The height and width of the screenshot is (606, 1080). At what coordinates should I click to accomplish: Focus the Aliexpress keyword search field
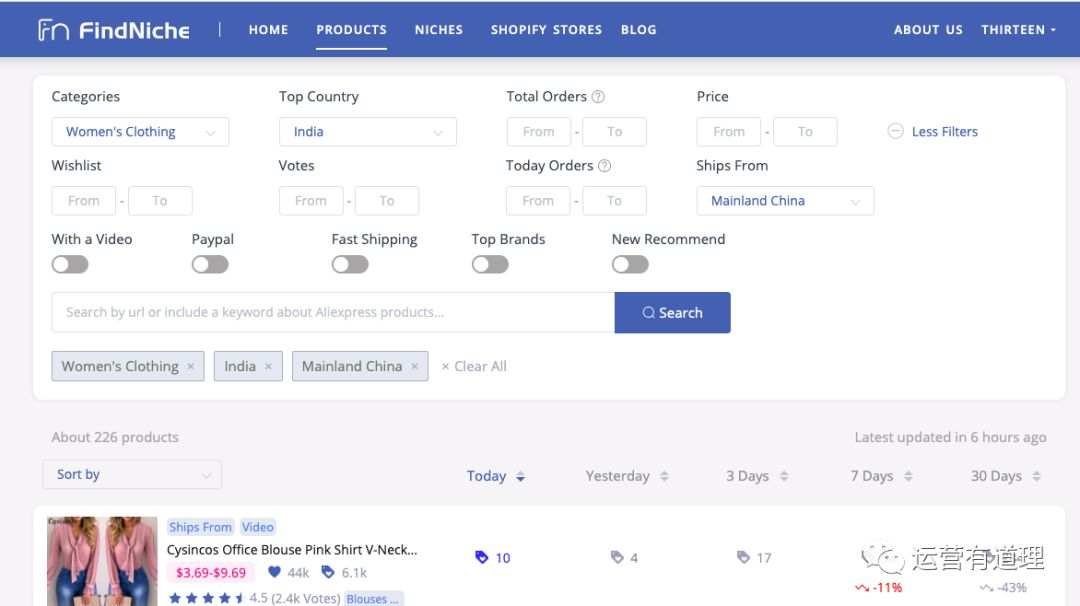(333, 313)
